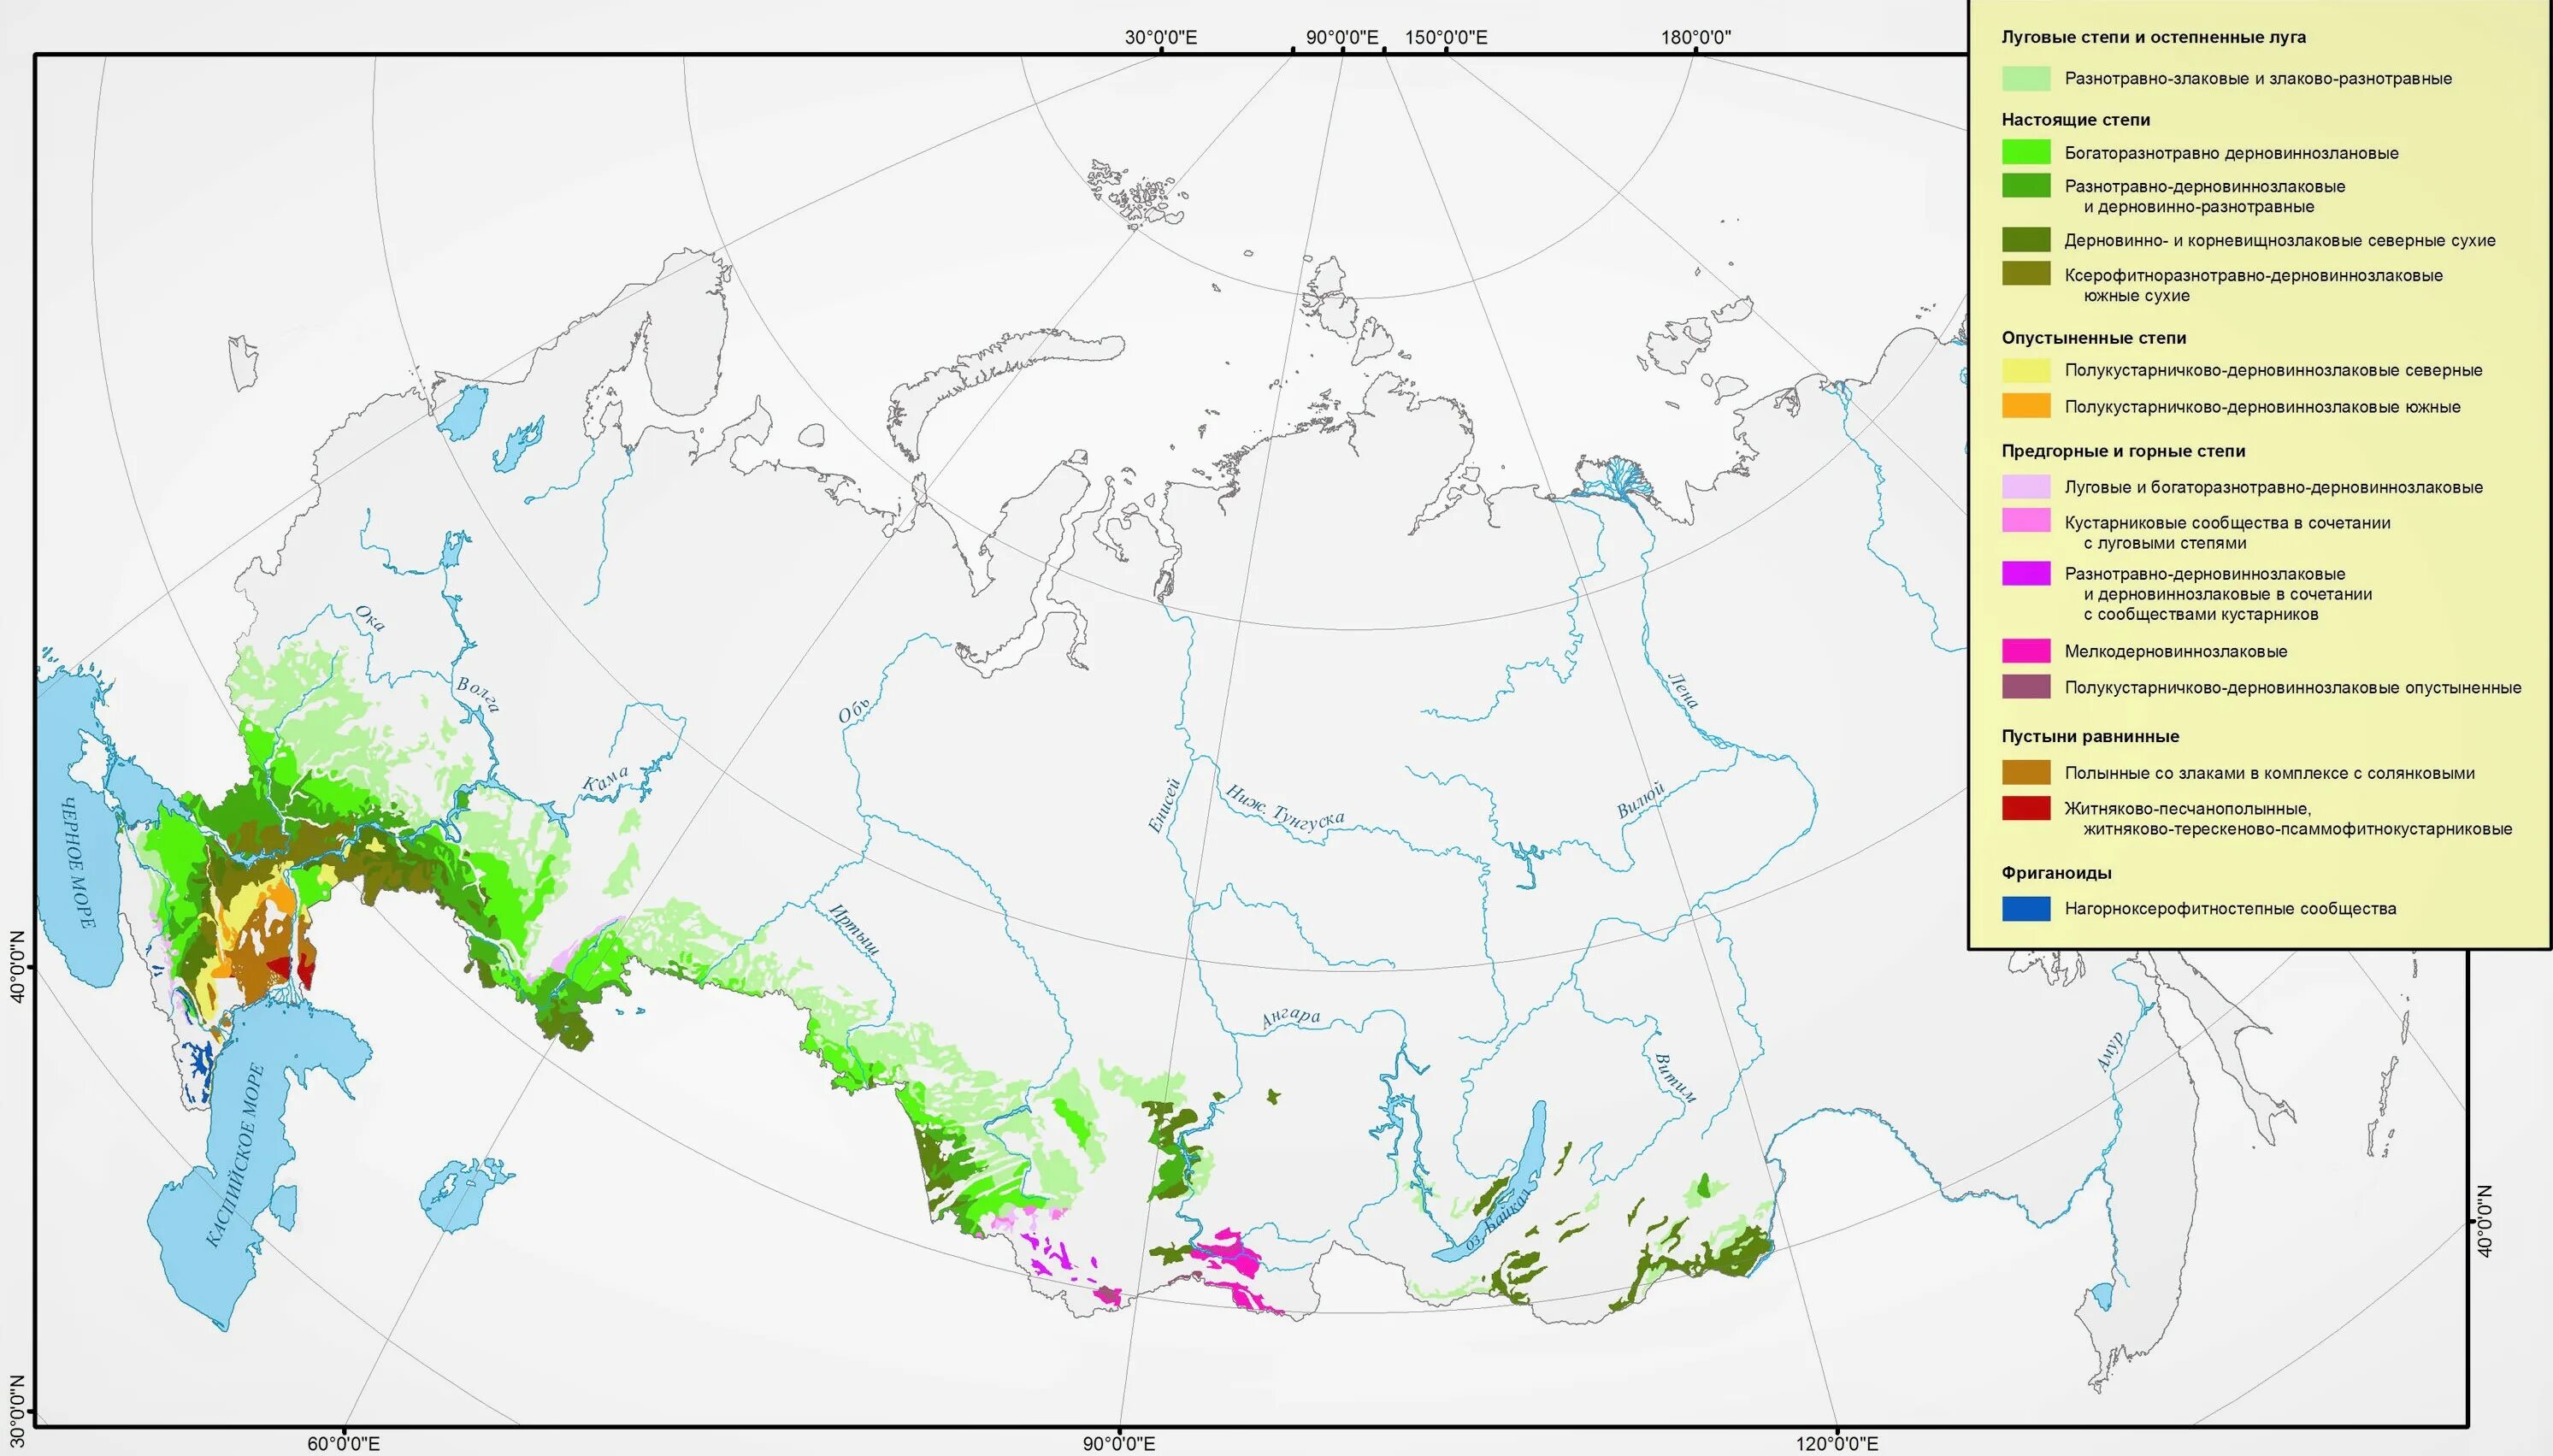Viewport: 2553px width, 1456px height.
Task: Click the 'Волга' river label
Action: coord(477,694)
